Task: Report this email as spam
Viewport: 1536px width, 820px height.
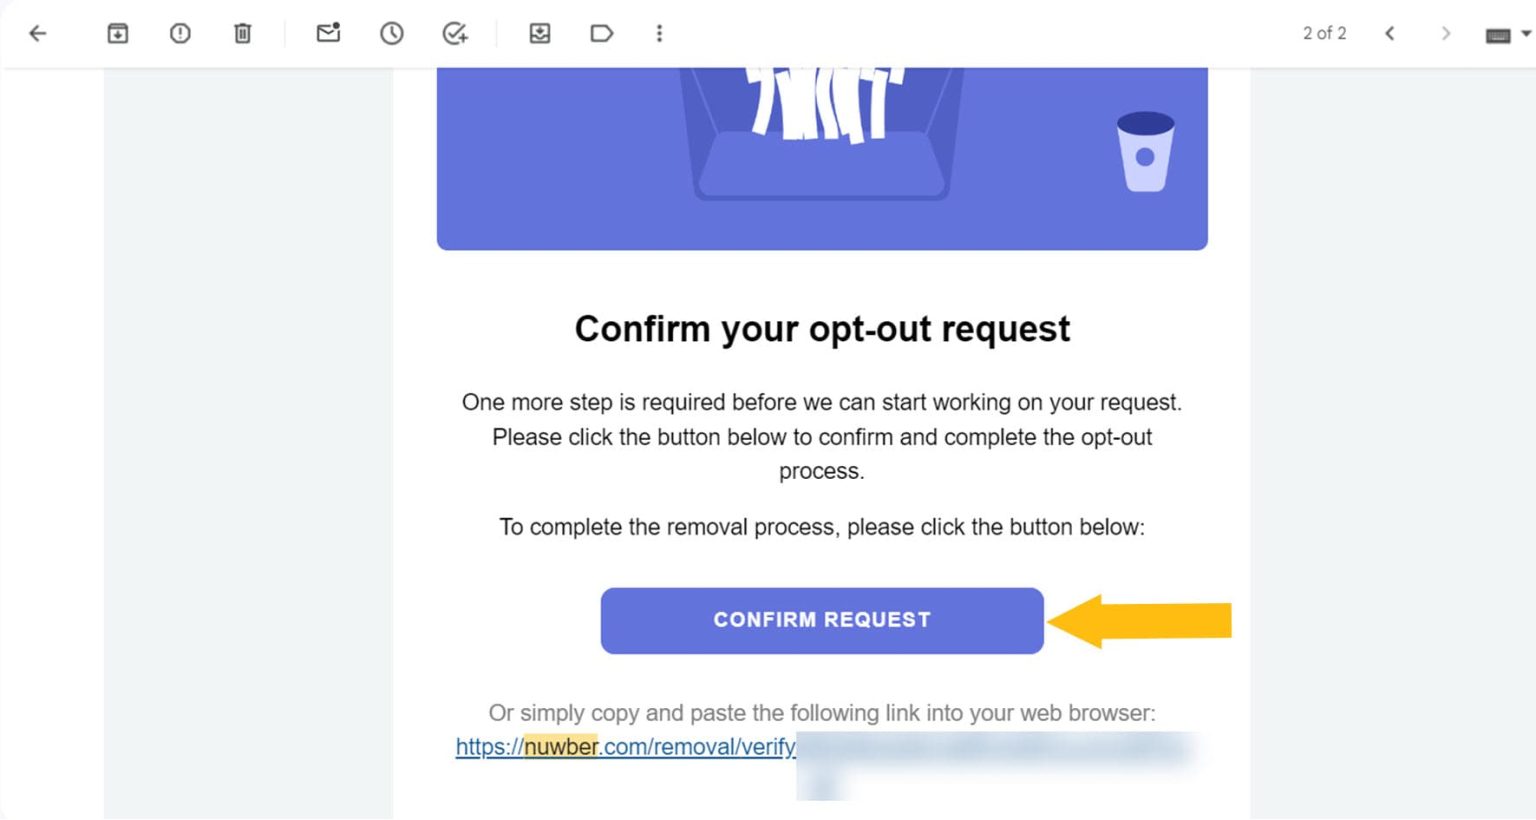Action: (180, 33)
